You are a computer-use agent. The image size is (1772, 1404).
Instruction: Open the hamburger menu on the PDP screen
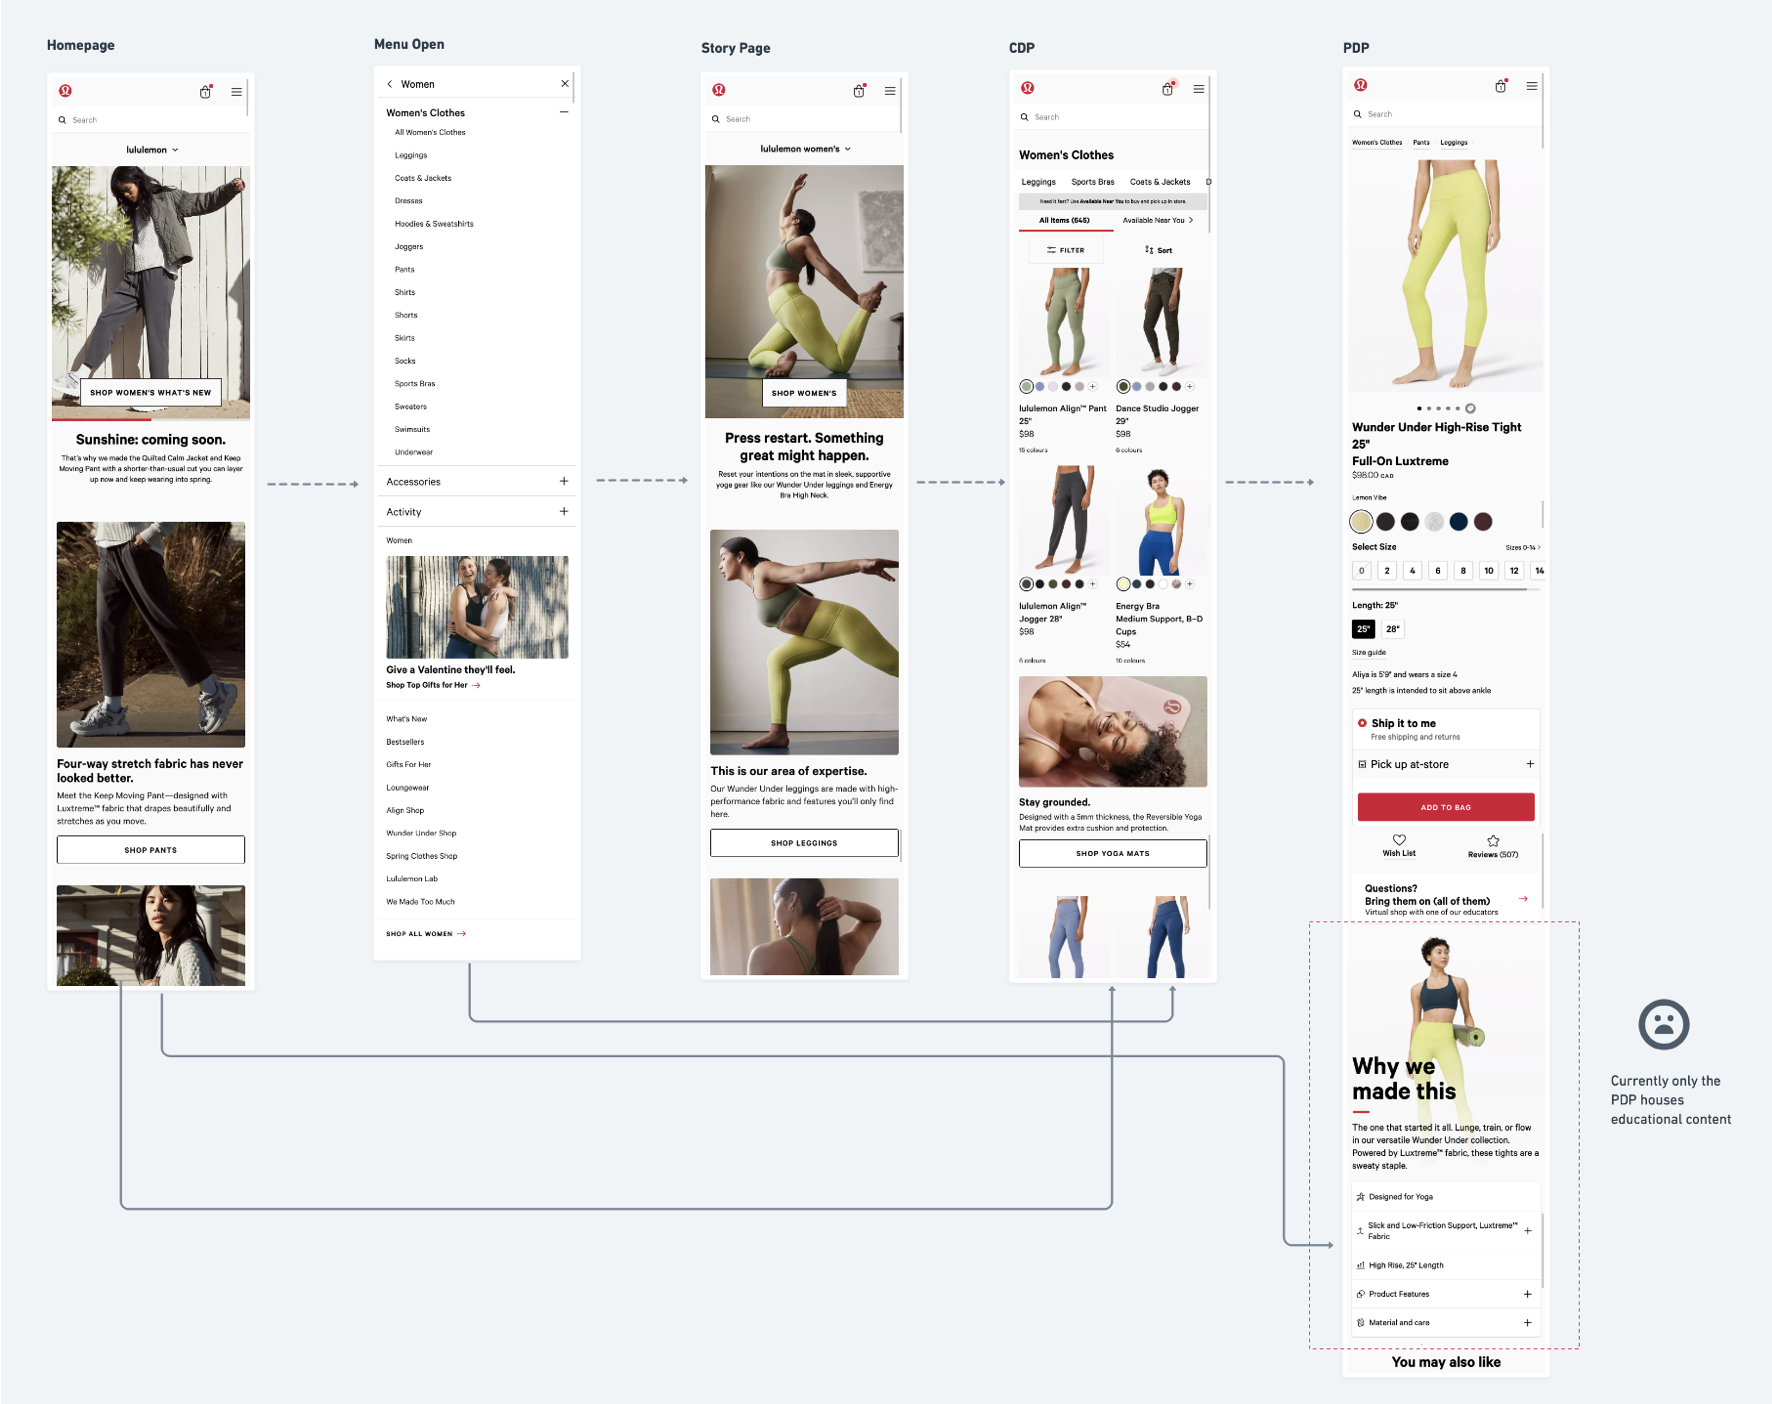pos(1532,86)
